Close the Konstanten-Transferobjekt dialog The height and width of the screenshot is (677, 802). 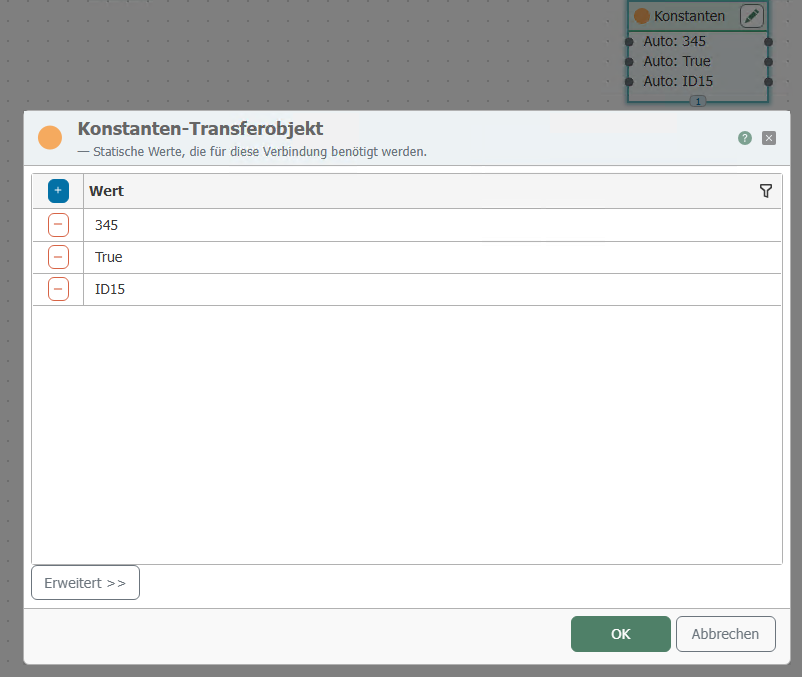(x=769, y=138)
